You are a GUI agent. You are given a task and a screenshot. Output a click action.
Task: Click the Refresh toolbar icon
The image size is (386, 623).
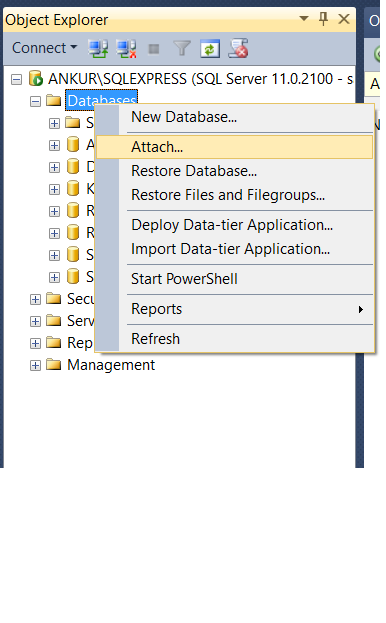(x=210, y=49)
